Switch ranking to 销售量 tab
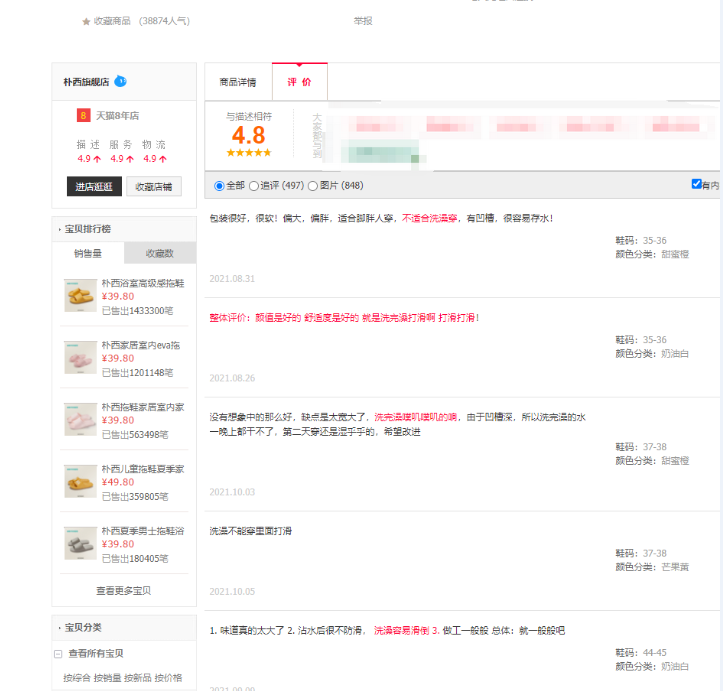723x691 pixels. pos(88,253)
